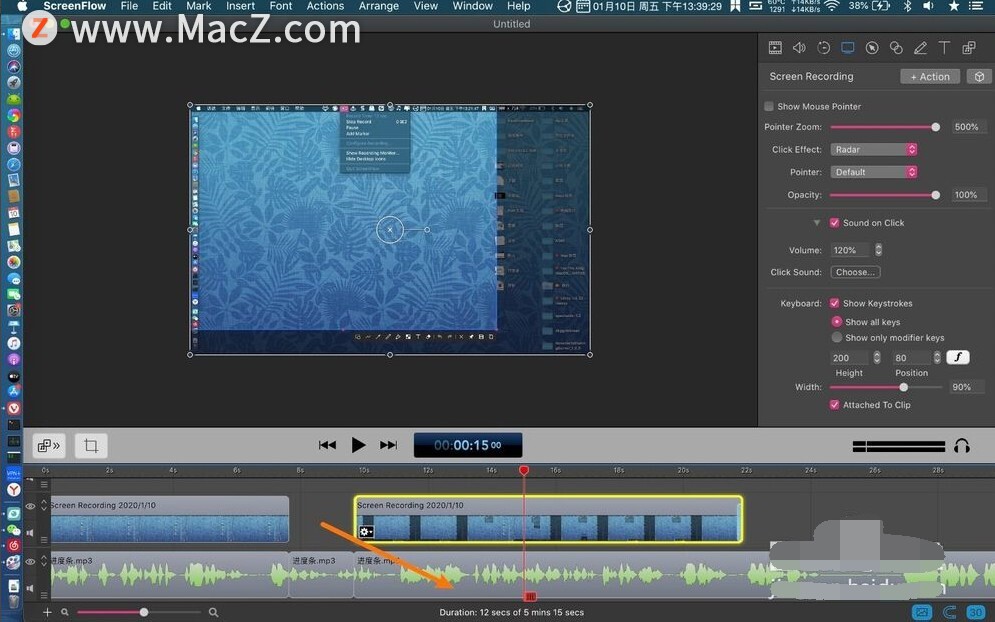Open the Pointer Default dropdown
The image size is (995, 622).
click(x=874, y=172)
